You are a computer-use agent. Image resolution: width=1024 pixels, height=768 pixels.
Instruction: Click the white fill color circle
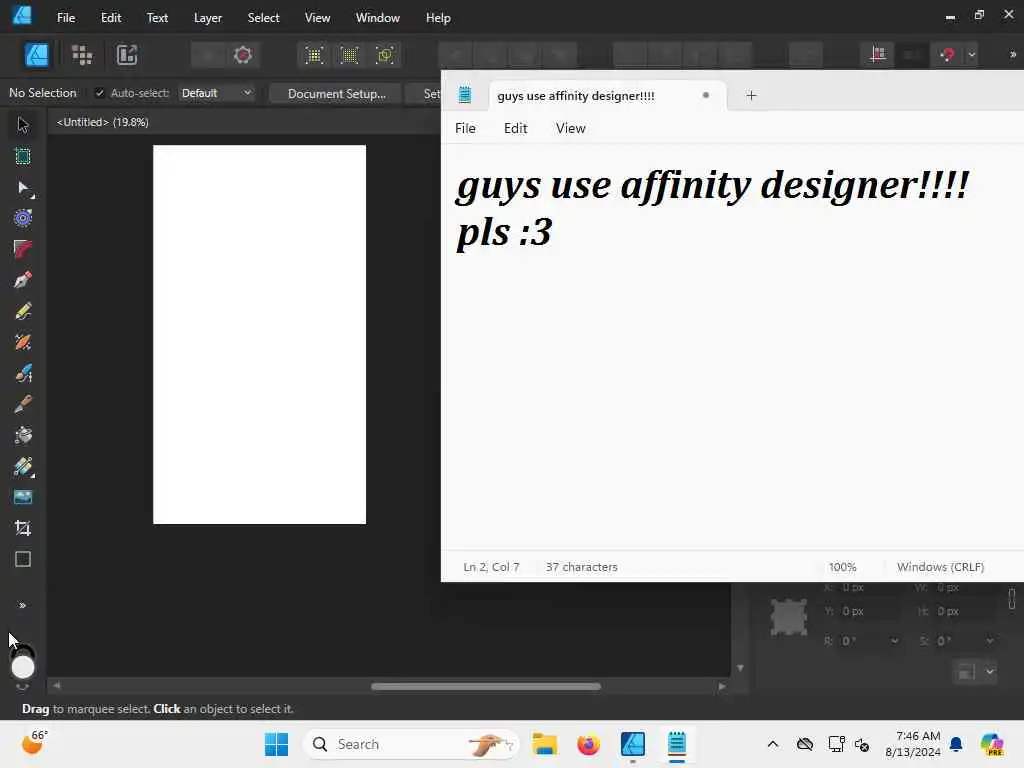(23, 667)
